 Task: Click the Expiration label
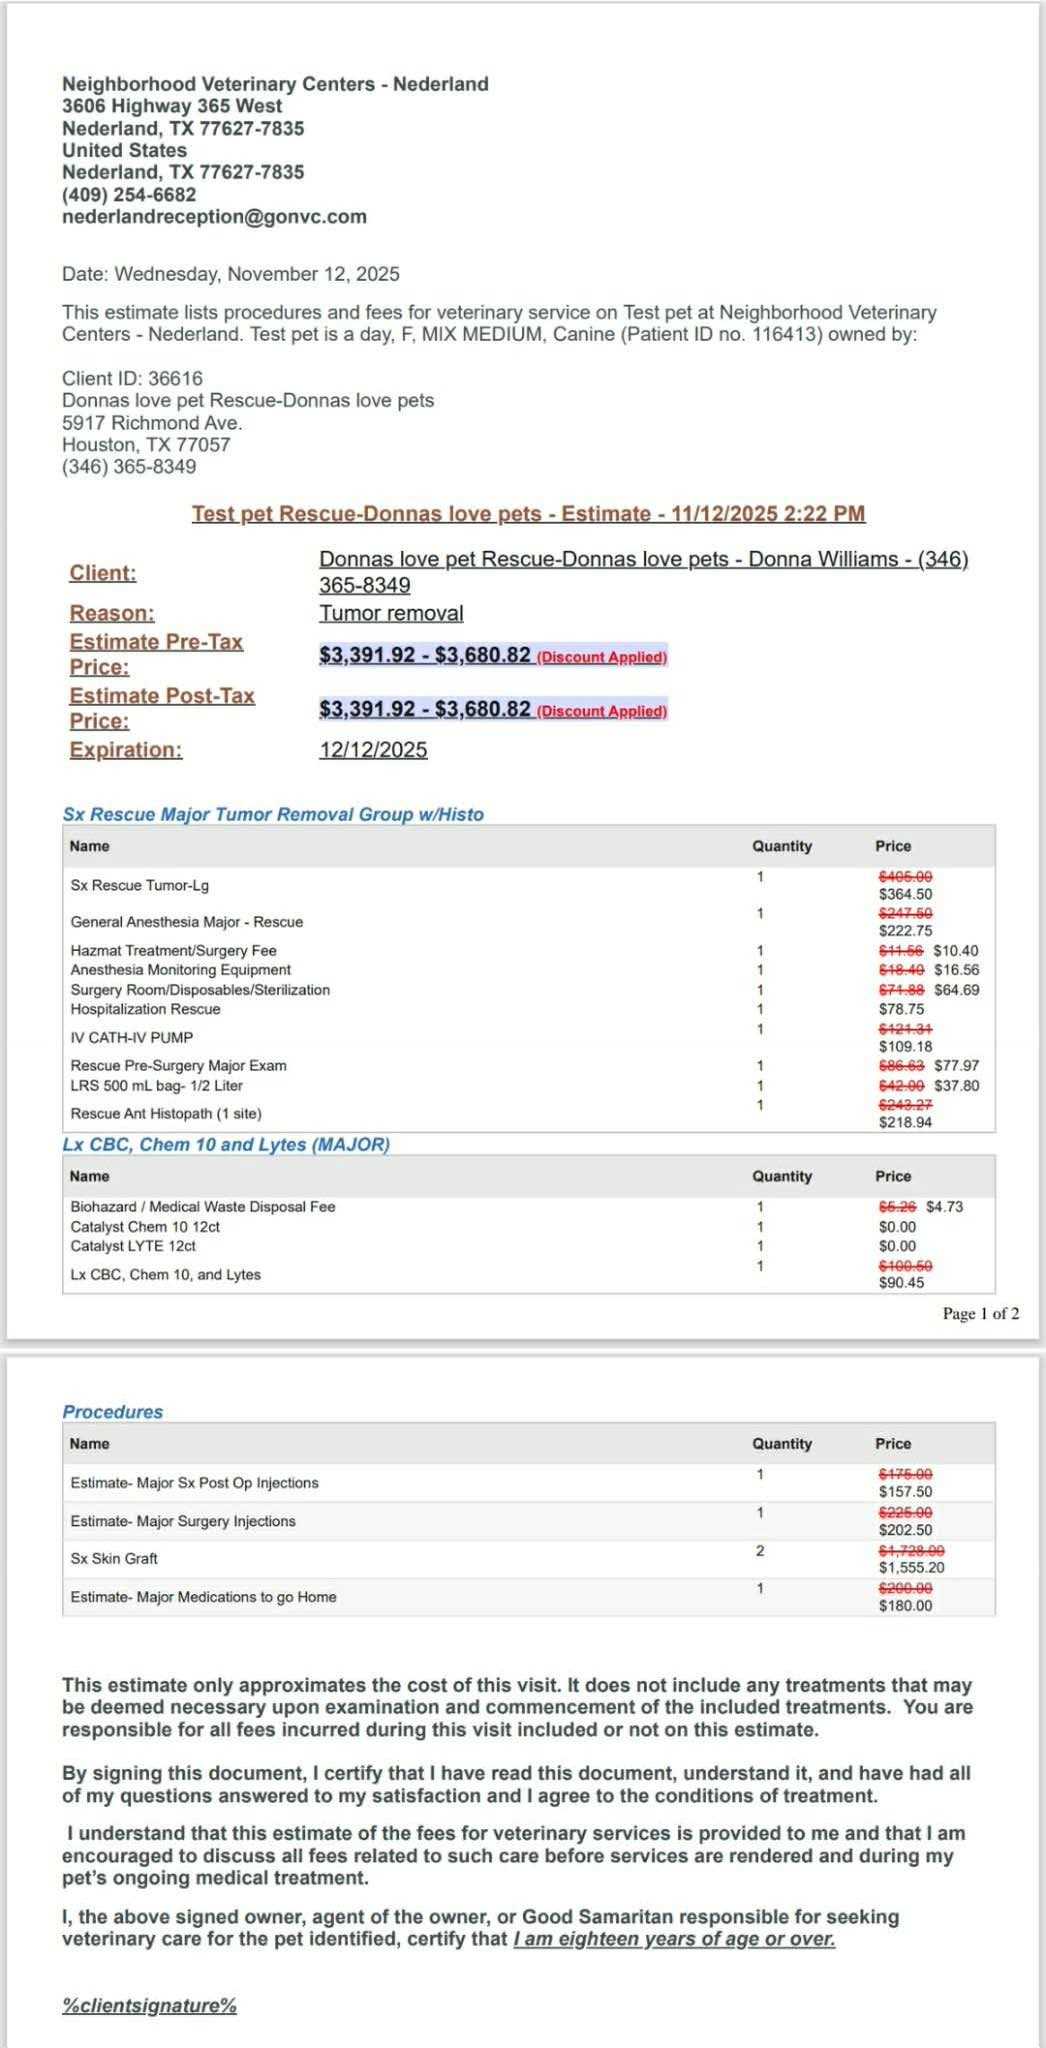[x=126, y=750]
